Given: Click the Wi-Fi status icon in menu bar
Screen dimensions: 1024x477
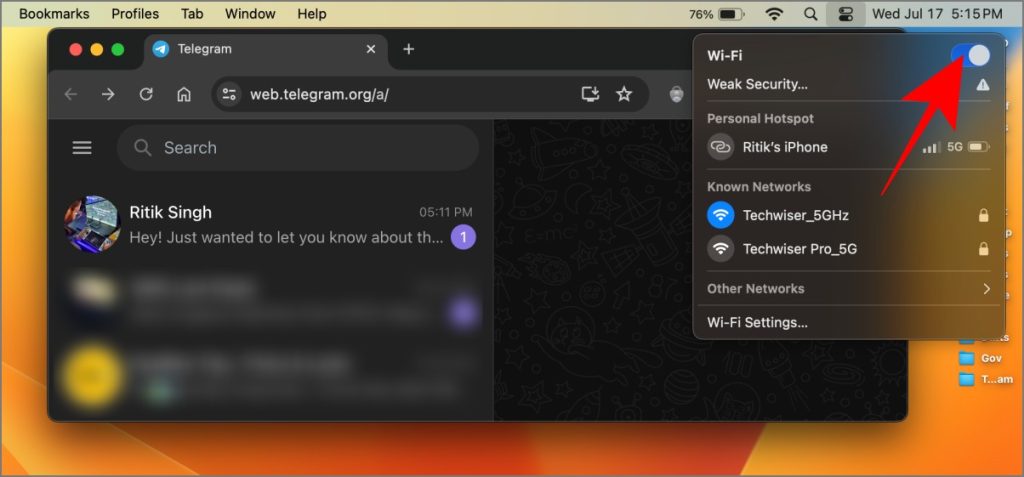Looking at the screenshot, I should point(774,14).
